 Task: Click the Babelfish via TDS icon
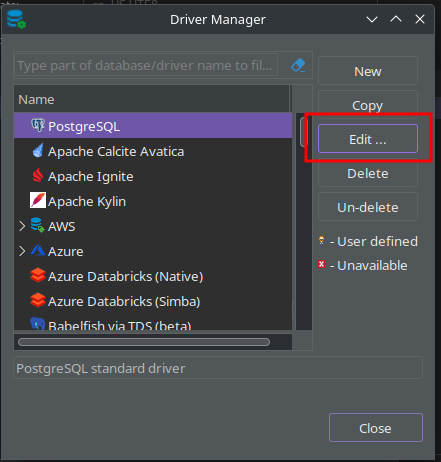tap(38, 323)
